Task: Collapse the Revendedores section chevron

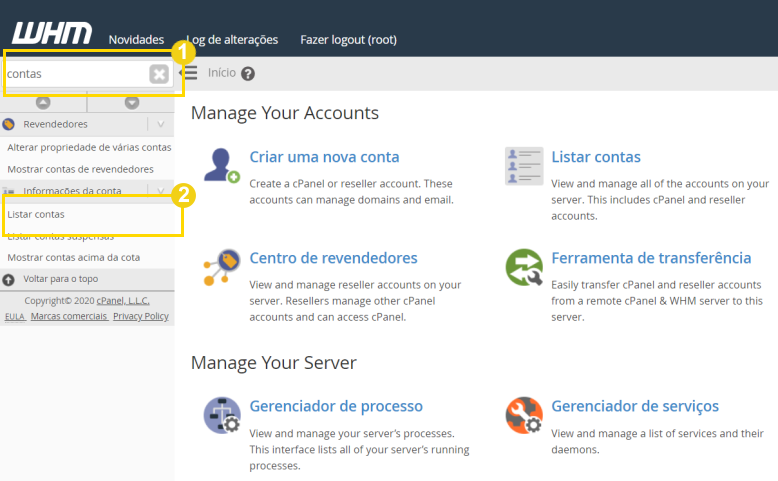Action: coord(160,124)
